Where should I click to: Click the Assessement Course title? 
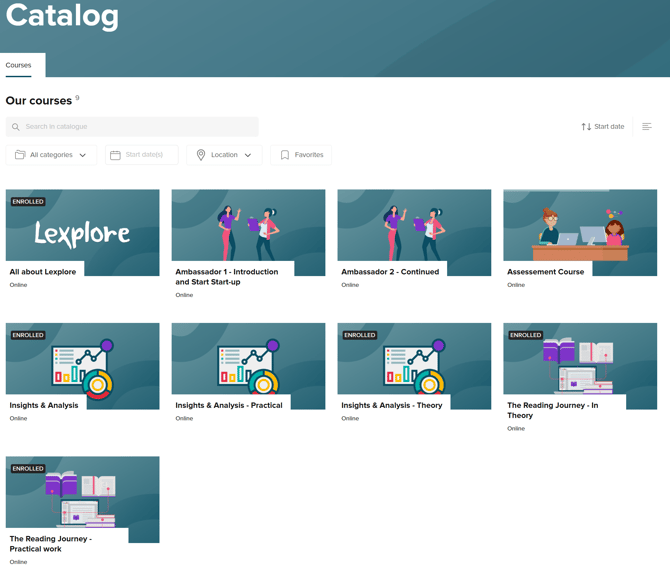(x=545, y=272)
